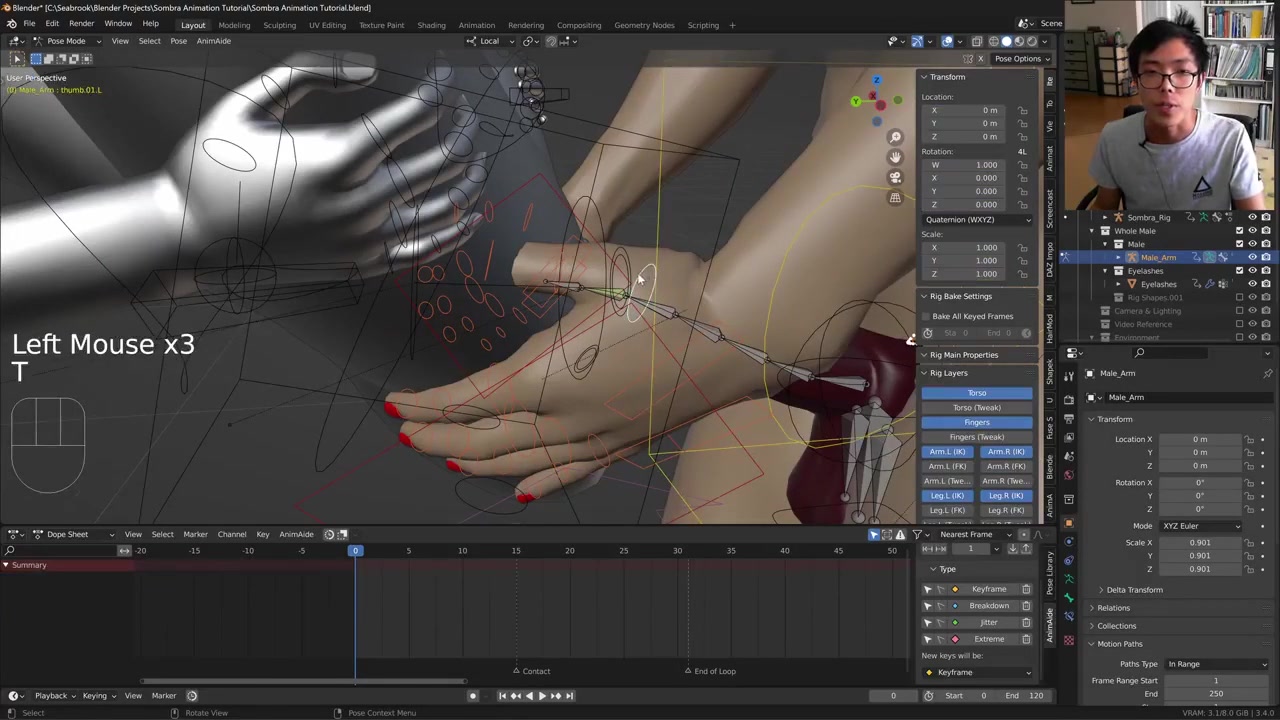Viewport: 1280px width, 720px height.
Task: Open the Pose menu in viewport header
Action: point(178,41)
